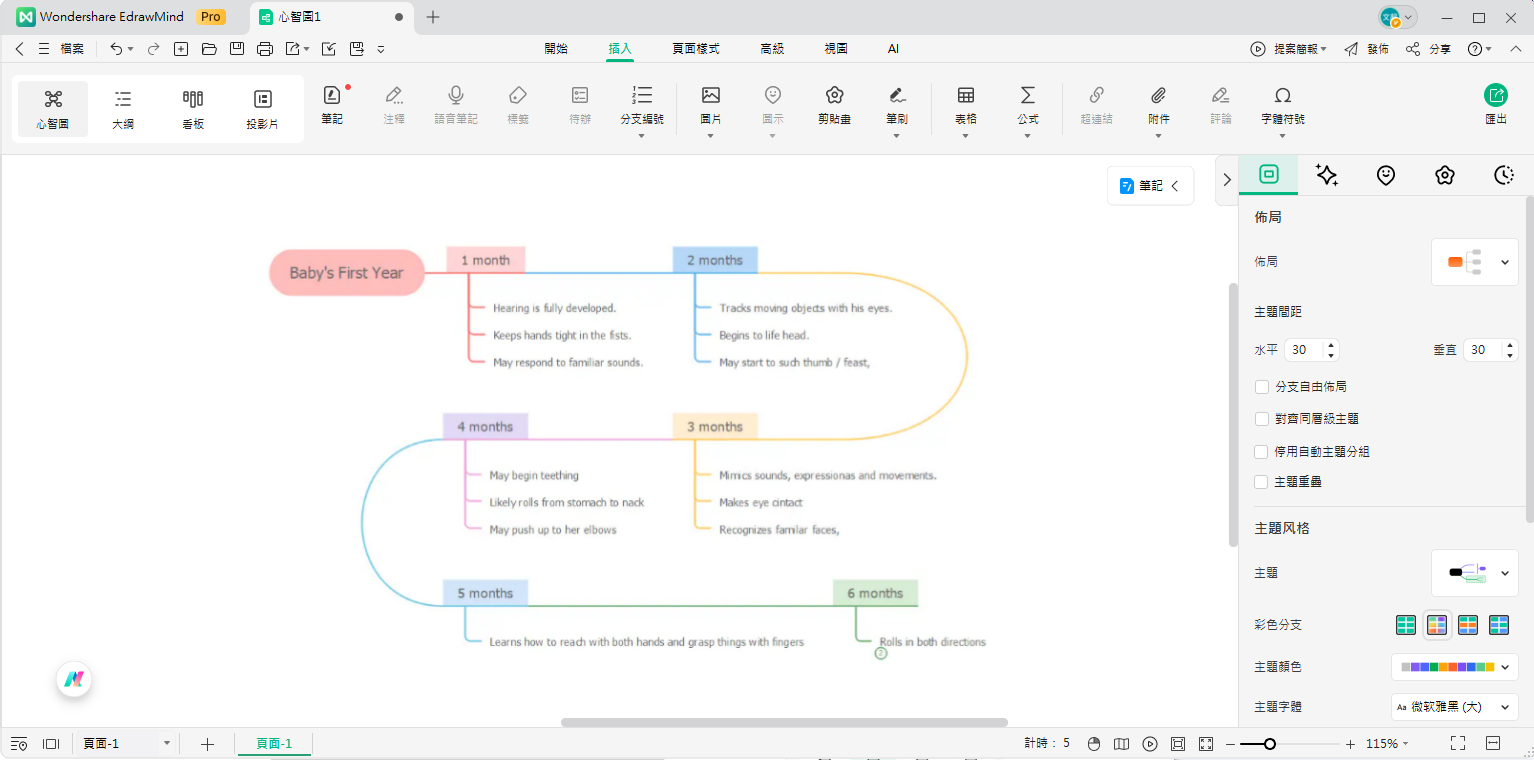Viewport: 1534px width, 760px height.
Task: Expand the 佈局 layout dropdown
Action: (1475, 262)
